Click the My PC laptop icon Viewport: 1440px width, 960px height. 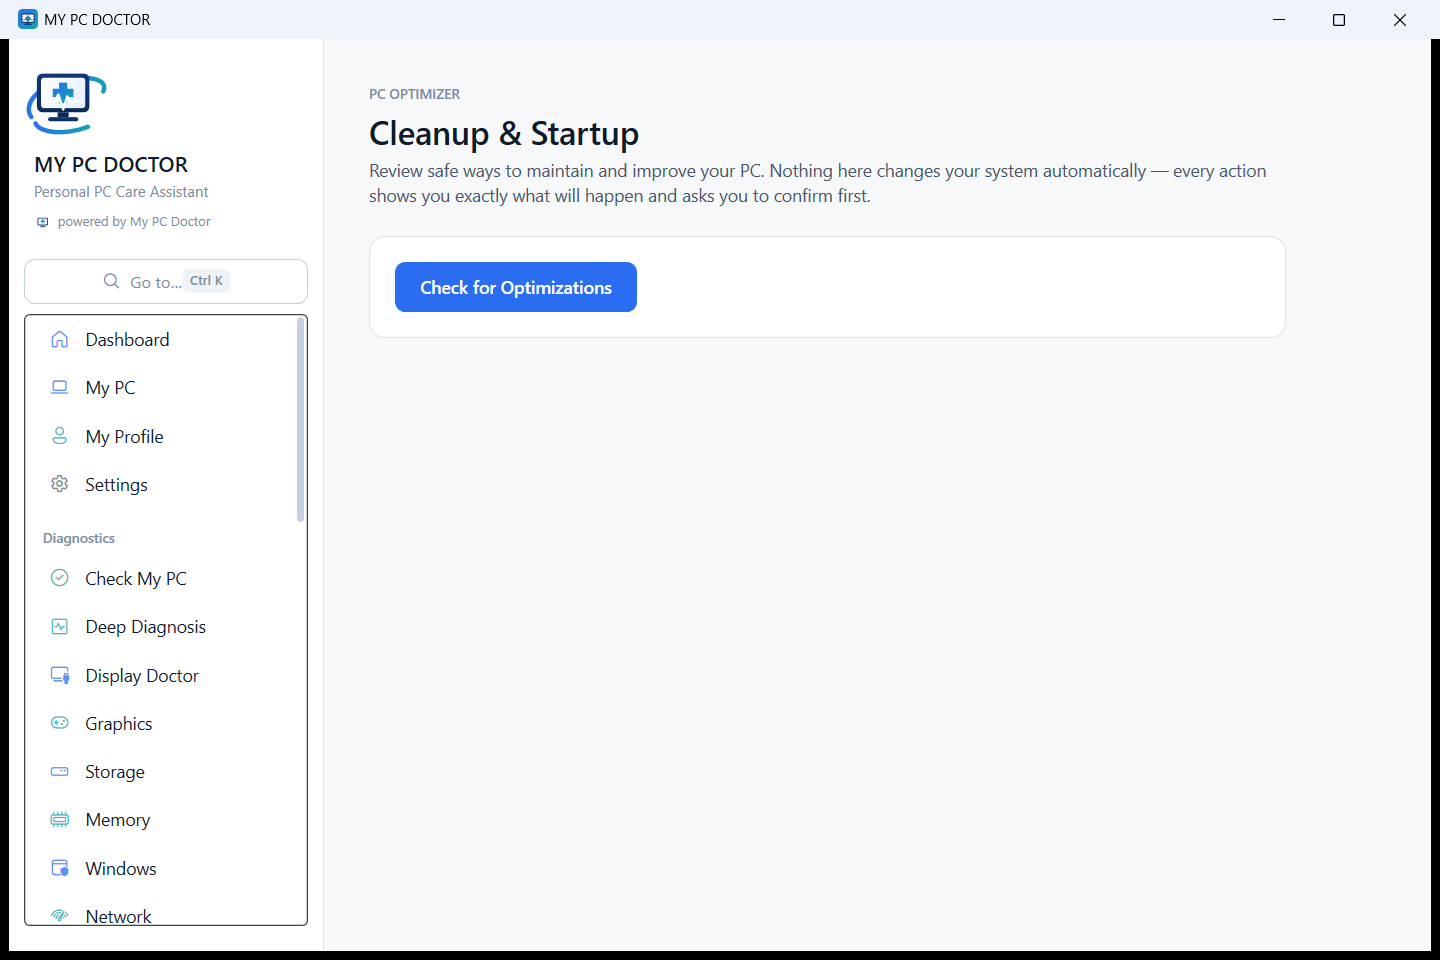60,387
